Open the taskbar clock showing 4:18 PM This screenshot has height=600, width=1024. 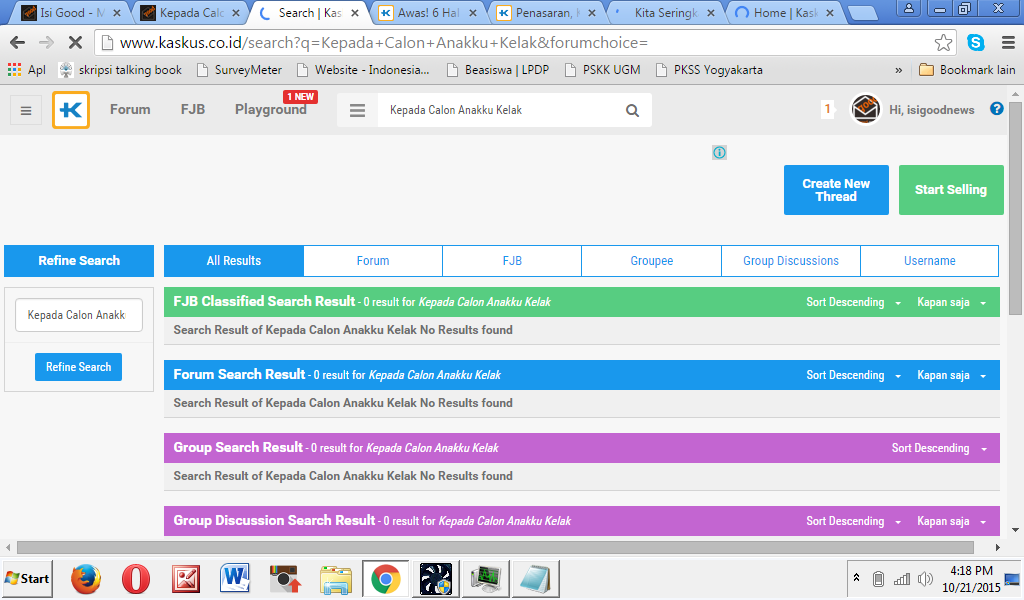pyautogui.click(x=971, y=579)
